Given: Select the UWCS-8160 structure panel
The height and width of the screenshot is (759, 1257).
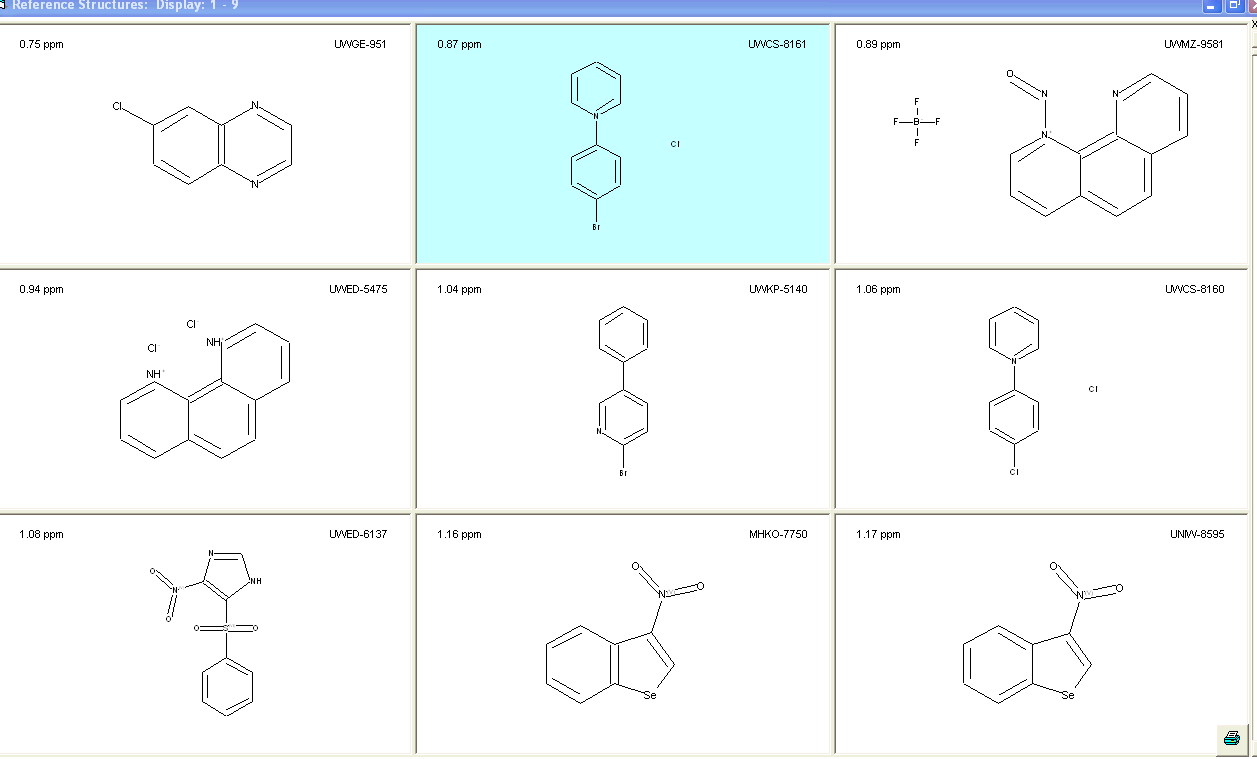Looking at the screenshot, I should (x=1040, y=390).
